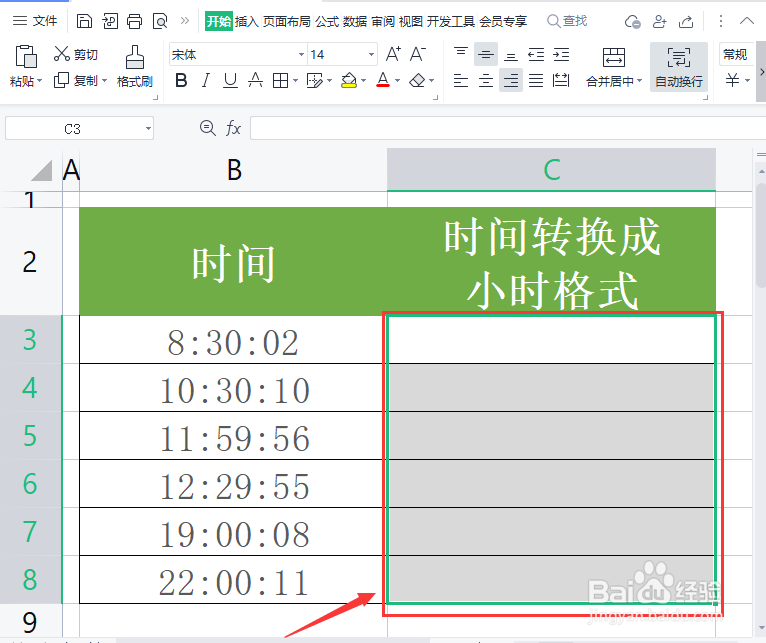Toggle Wrap Text (自动换行) button
Image resolution: width=766 pixels, height=643 pixels.
point(679,67)
